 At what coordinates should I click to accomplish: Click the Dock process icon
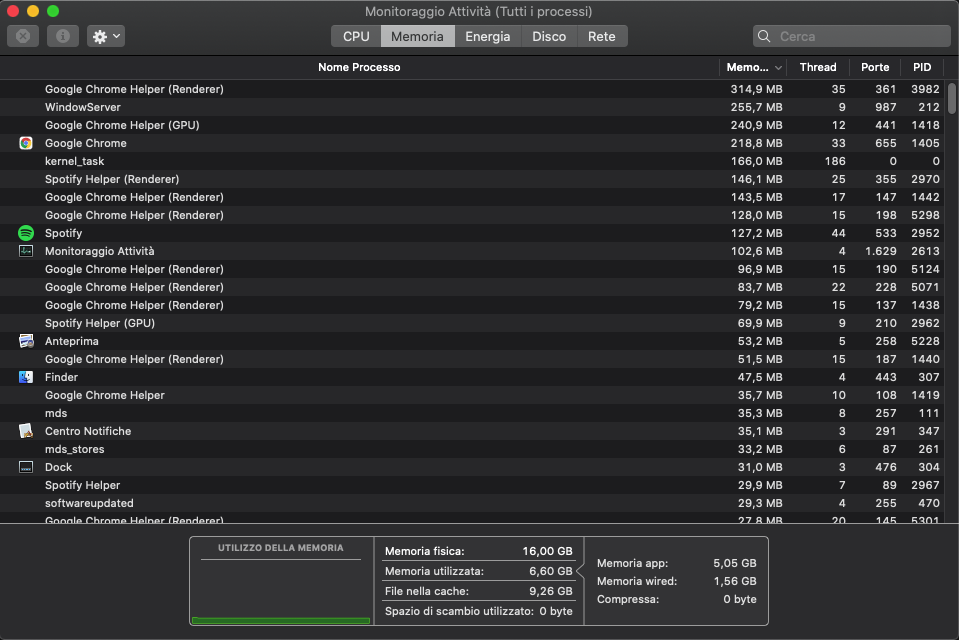tap(26, 467)
